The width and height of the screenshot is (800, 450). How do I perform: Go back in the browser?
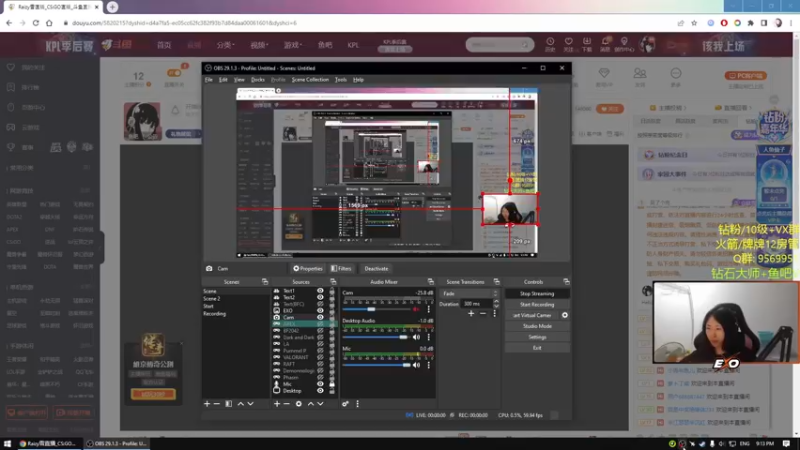point(9,23)
